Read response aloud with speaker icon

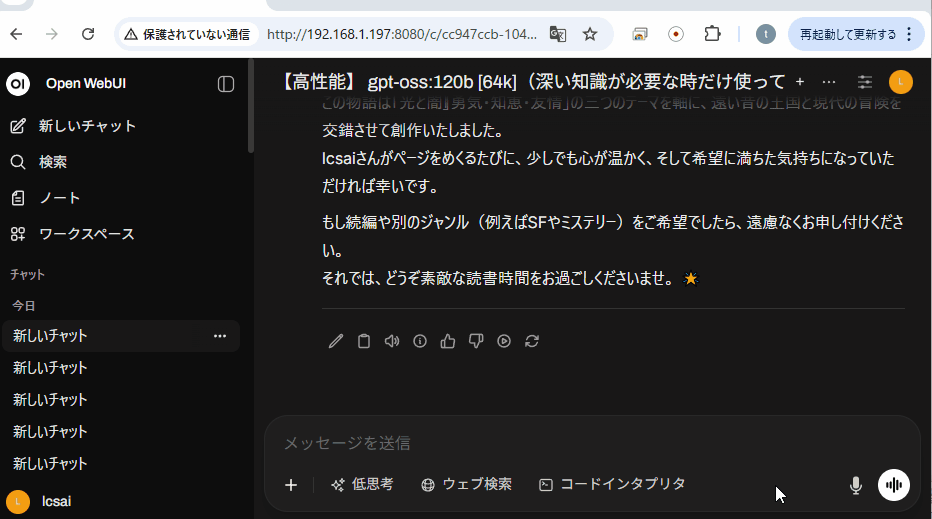point(392,341)
